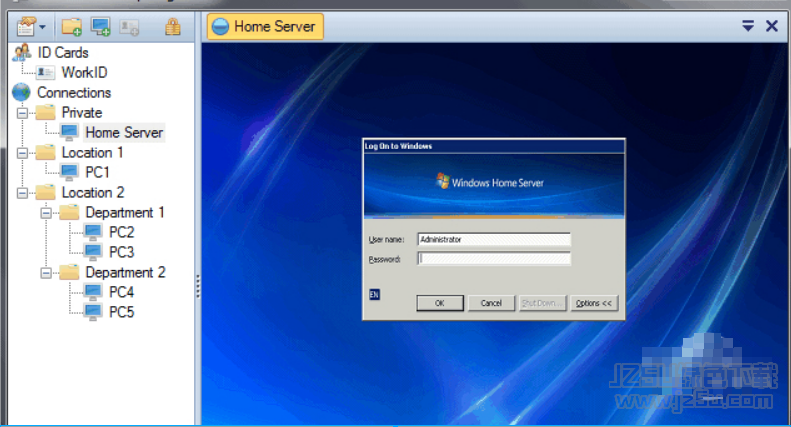This screenshot has height=427, width=791.
Task: Click the EN language indicator
Action: 374,294
